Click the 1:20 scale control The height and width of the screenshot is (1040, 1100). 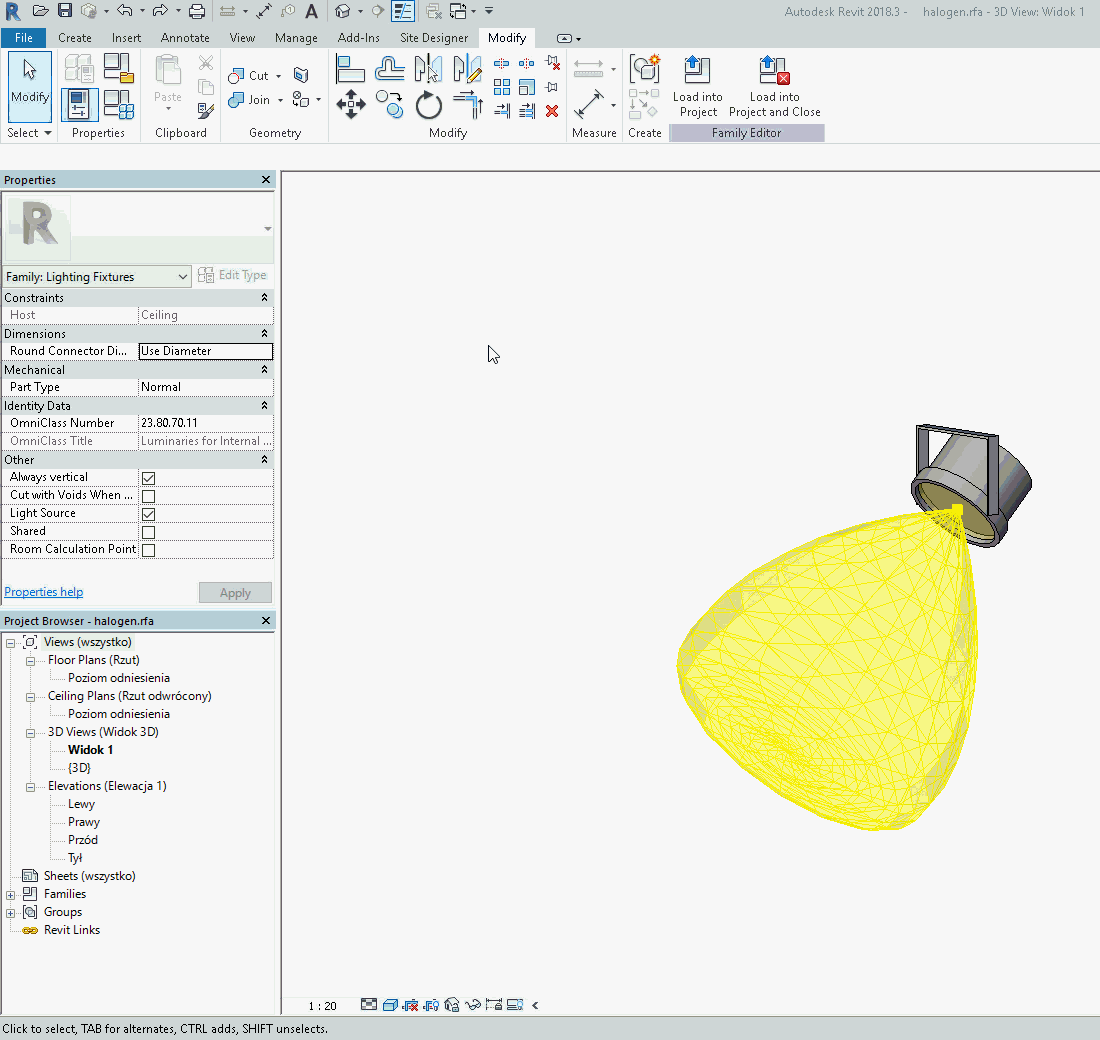click(x=321, y=1005)
